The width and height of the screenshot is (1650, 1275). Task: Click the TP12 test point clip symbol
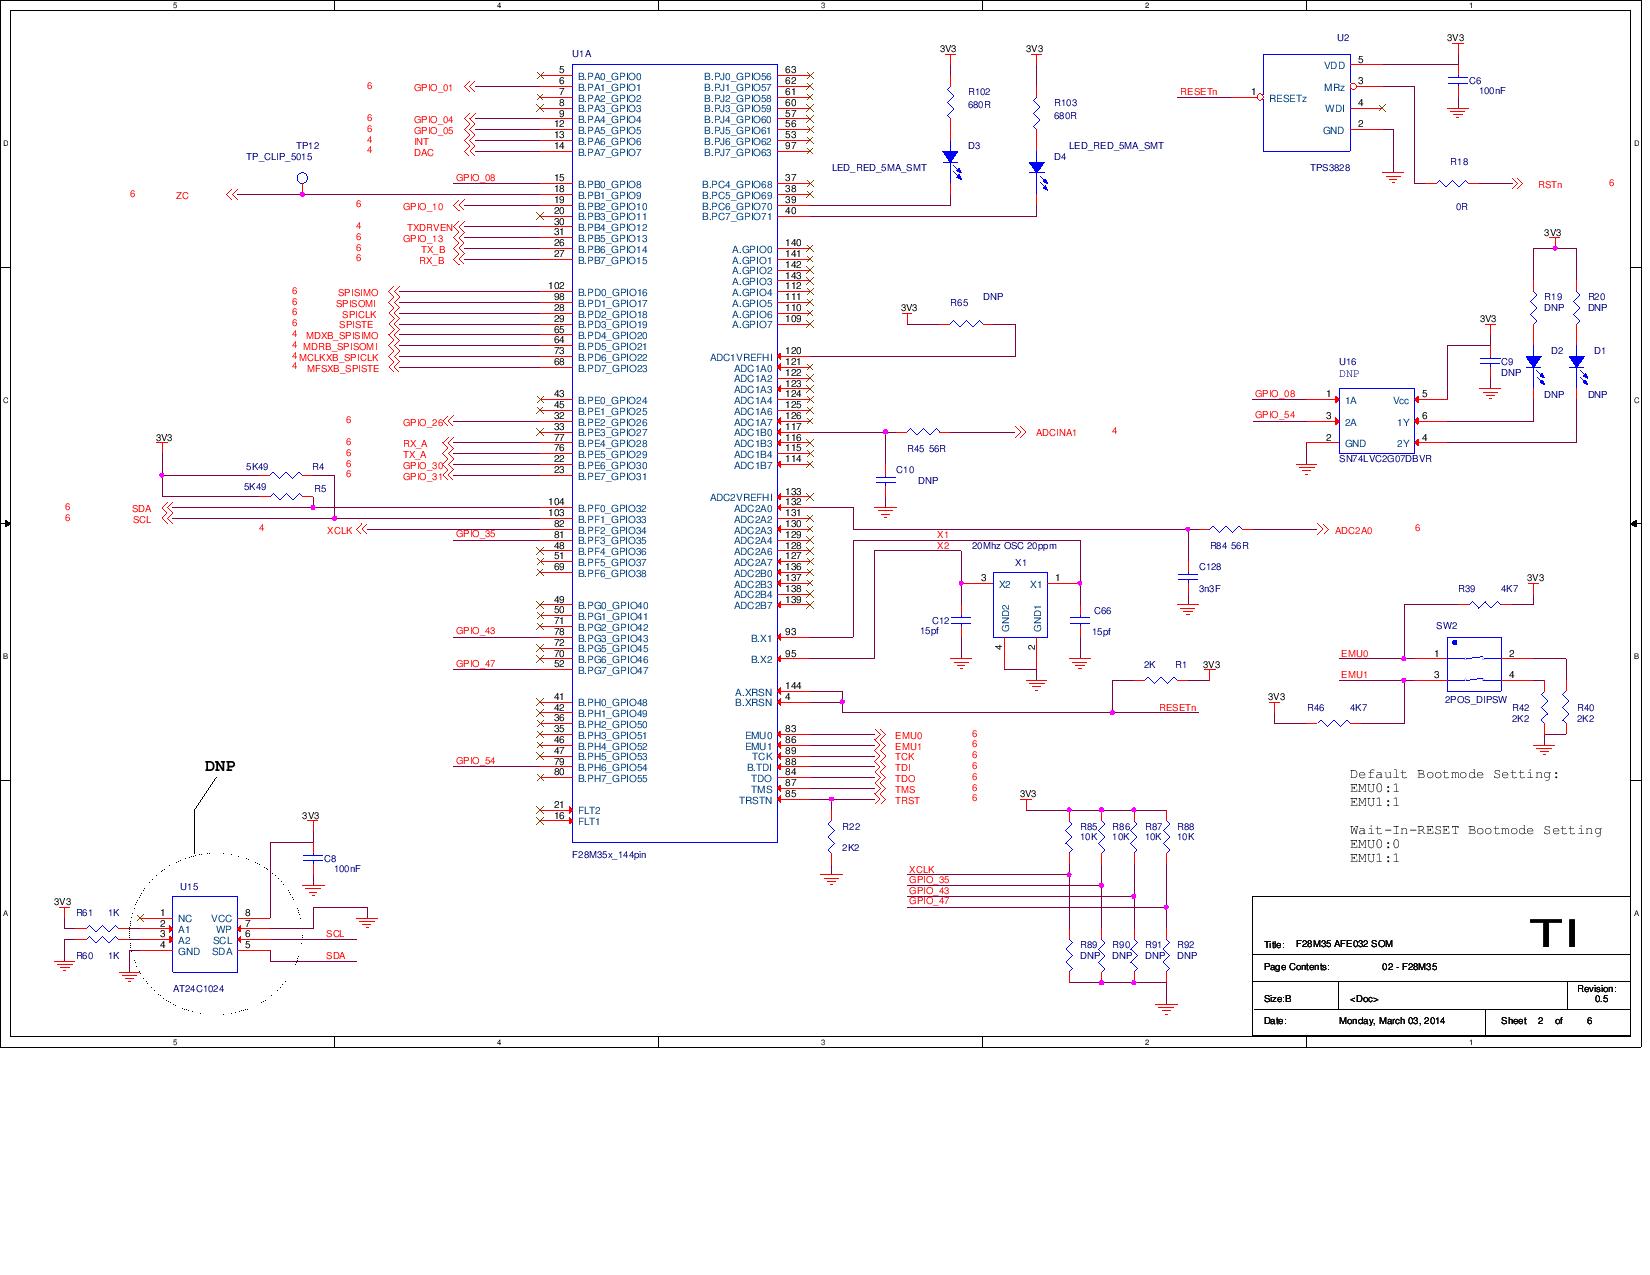302,178
